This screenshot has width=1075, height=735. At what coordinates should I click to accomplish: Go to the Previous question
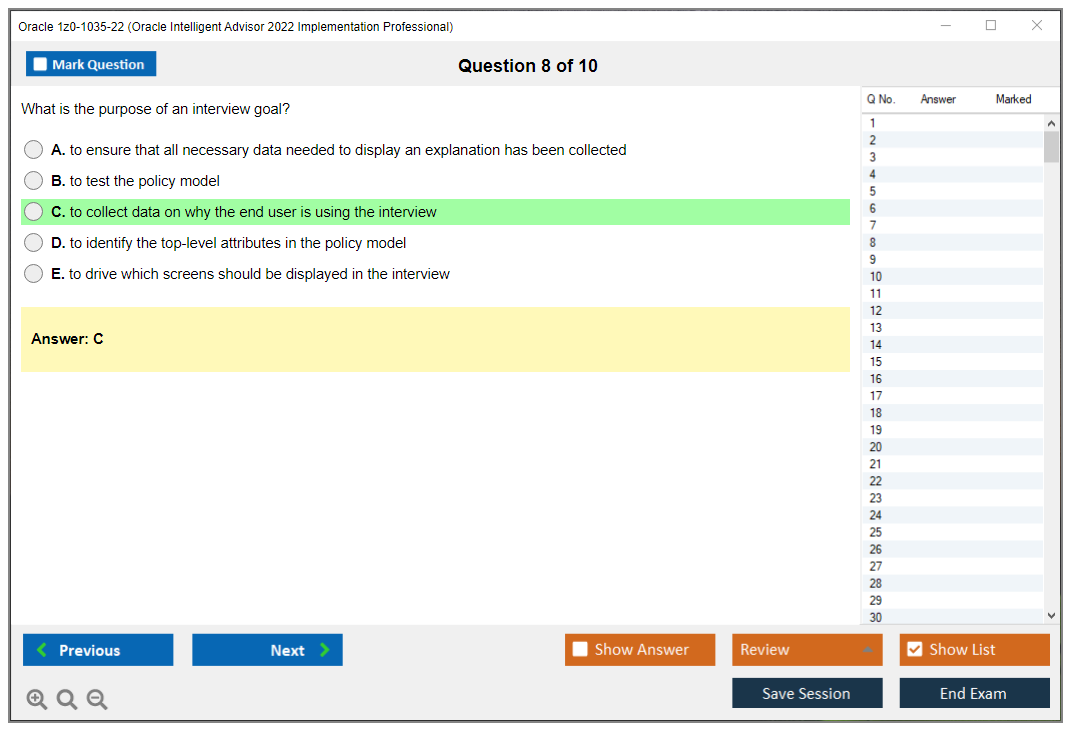(x=97, y=650)
